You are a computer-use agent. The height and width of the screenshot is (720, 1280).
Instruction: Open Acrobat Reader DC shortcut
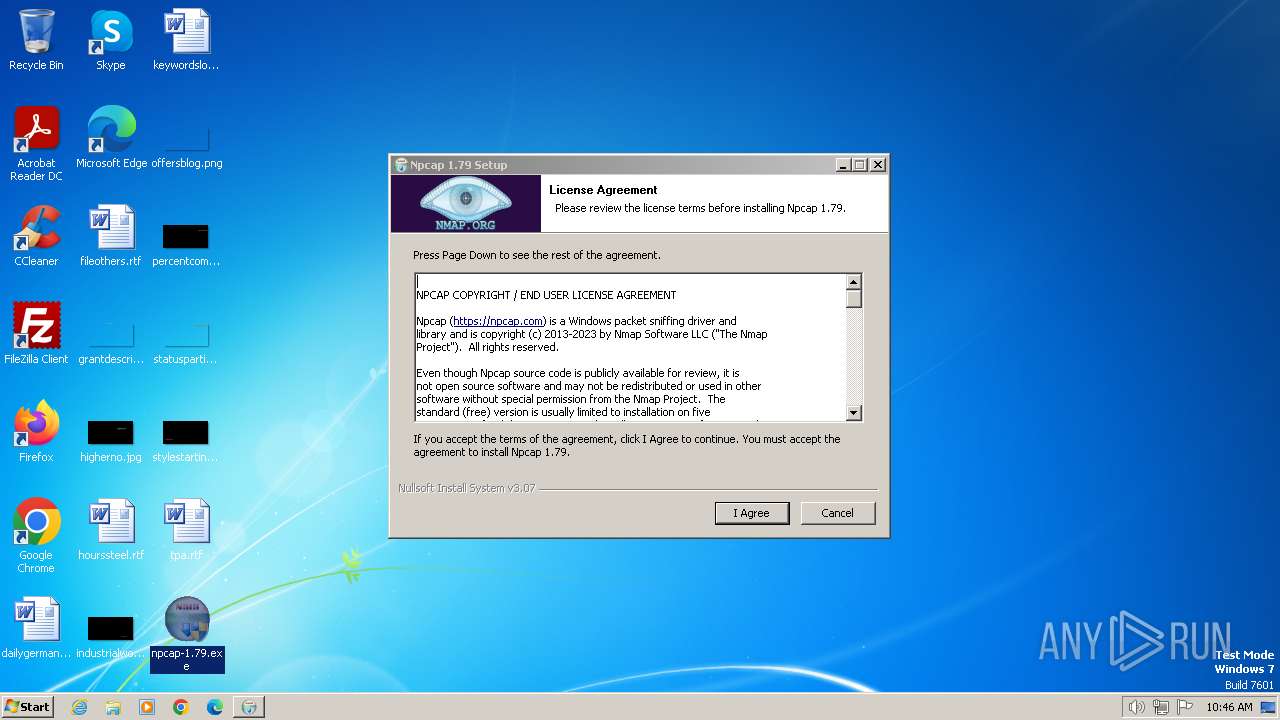36,144
